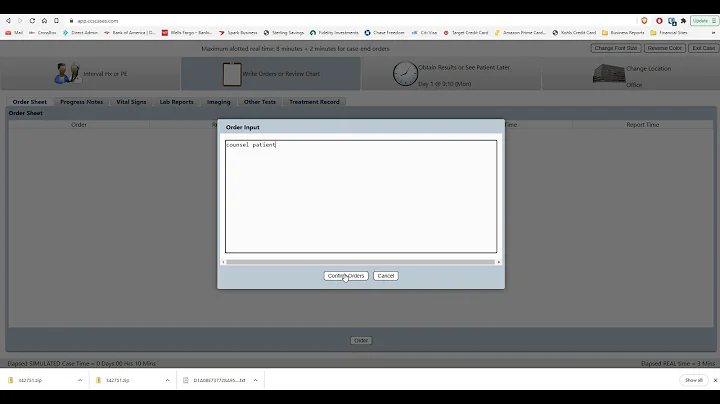
Task: Select the Write Orders or Review Chart label
Action: point(281,74)
